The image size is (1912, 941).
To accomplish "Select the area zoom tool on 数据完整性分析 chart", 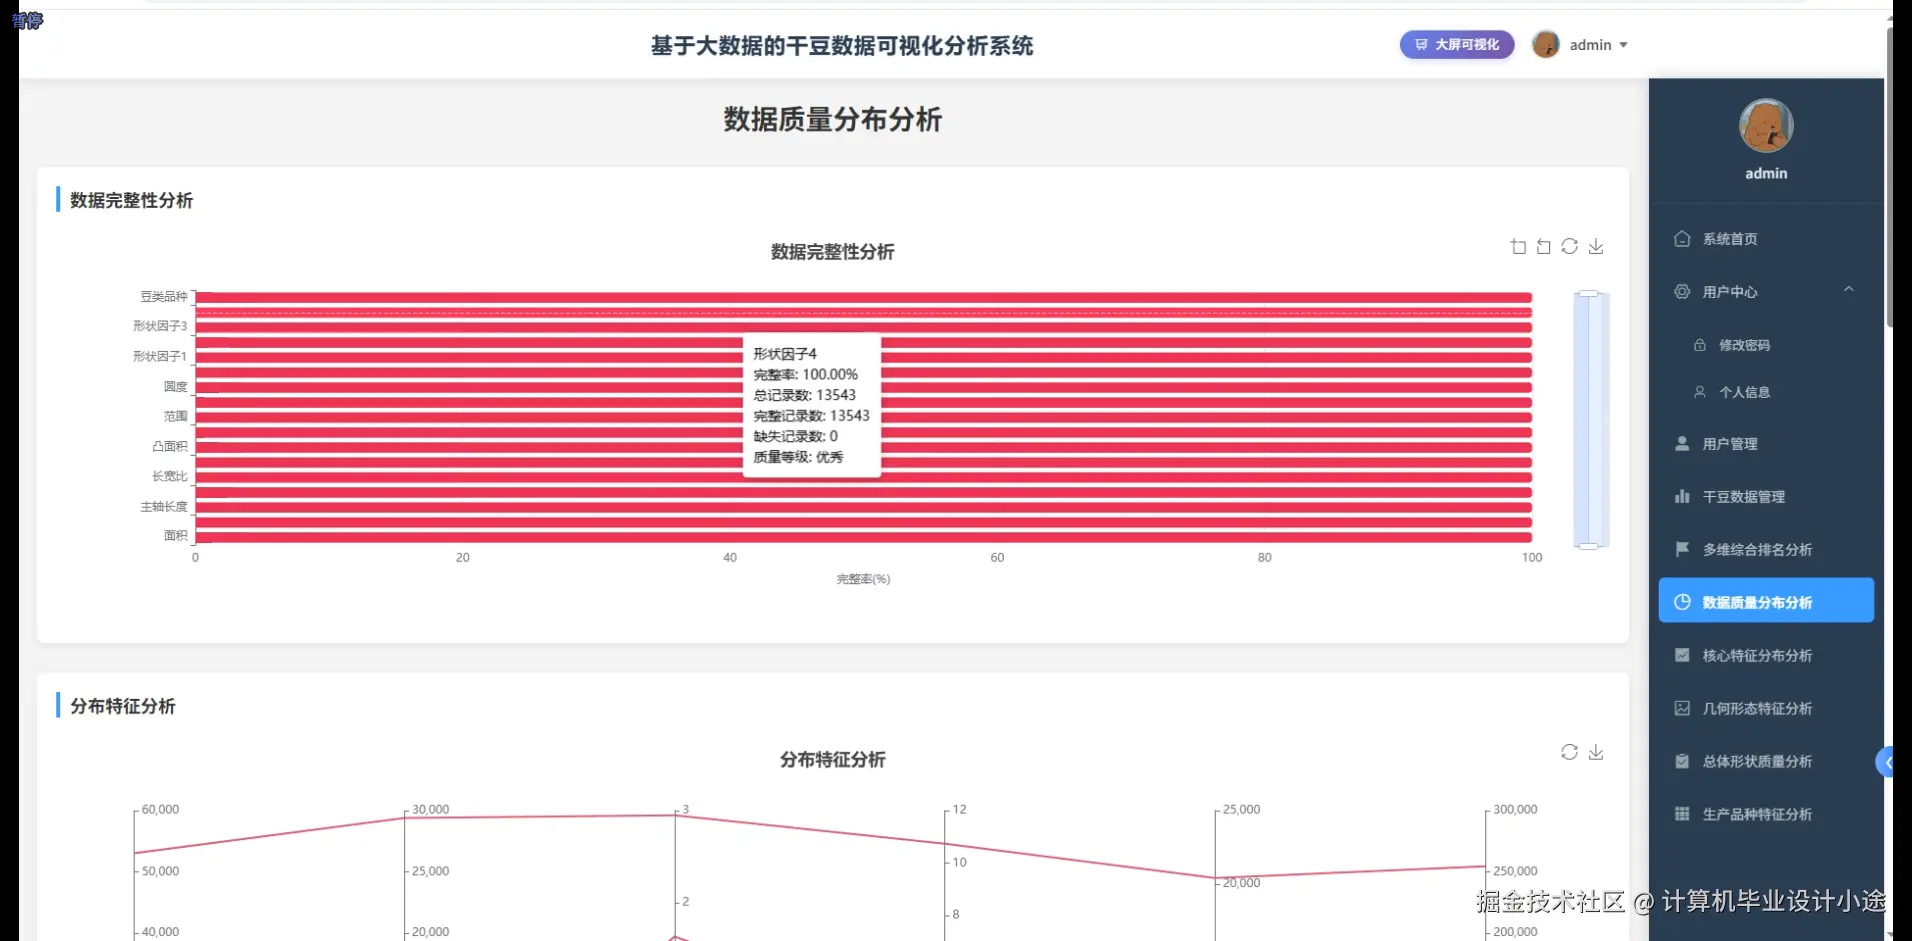I will (x=1518, y=246).
